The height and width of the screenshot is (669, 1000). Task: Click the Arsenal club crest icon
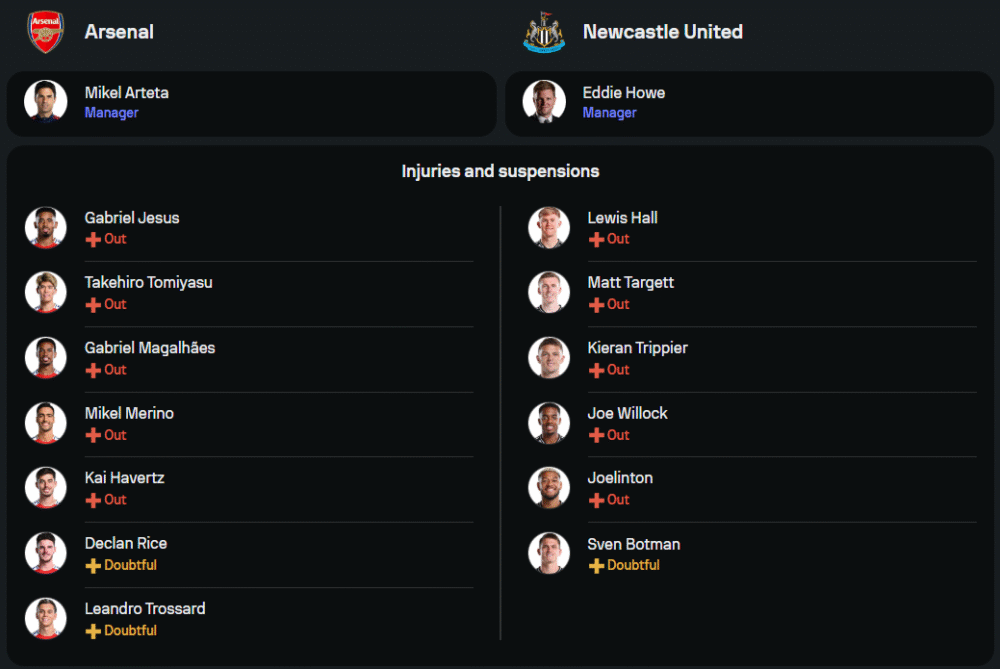pos(45,32)
